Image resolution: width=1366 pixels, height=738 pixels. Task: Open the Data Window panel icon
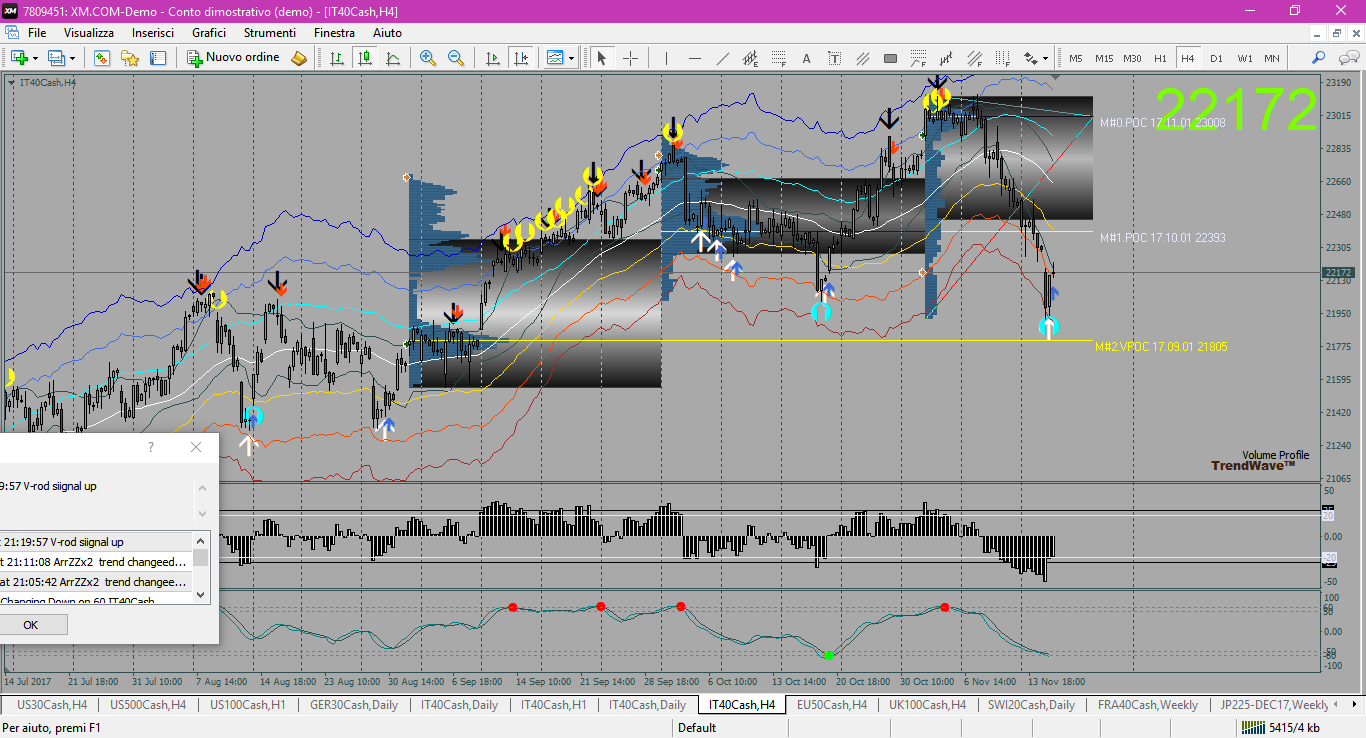click(x=157, y=58)
